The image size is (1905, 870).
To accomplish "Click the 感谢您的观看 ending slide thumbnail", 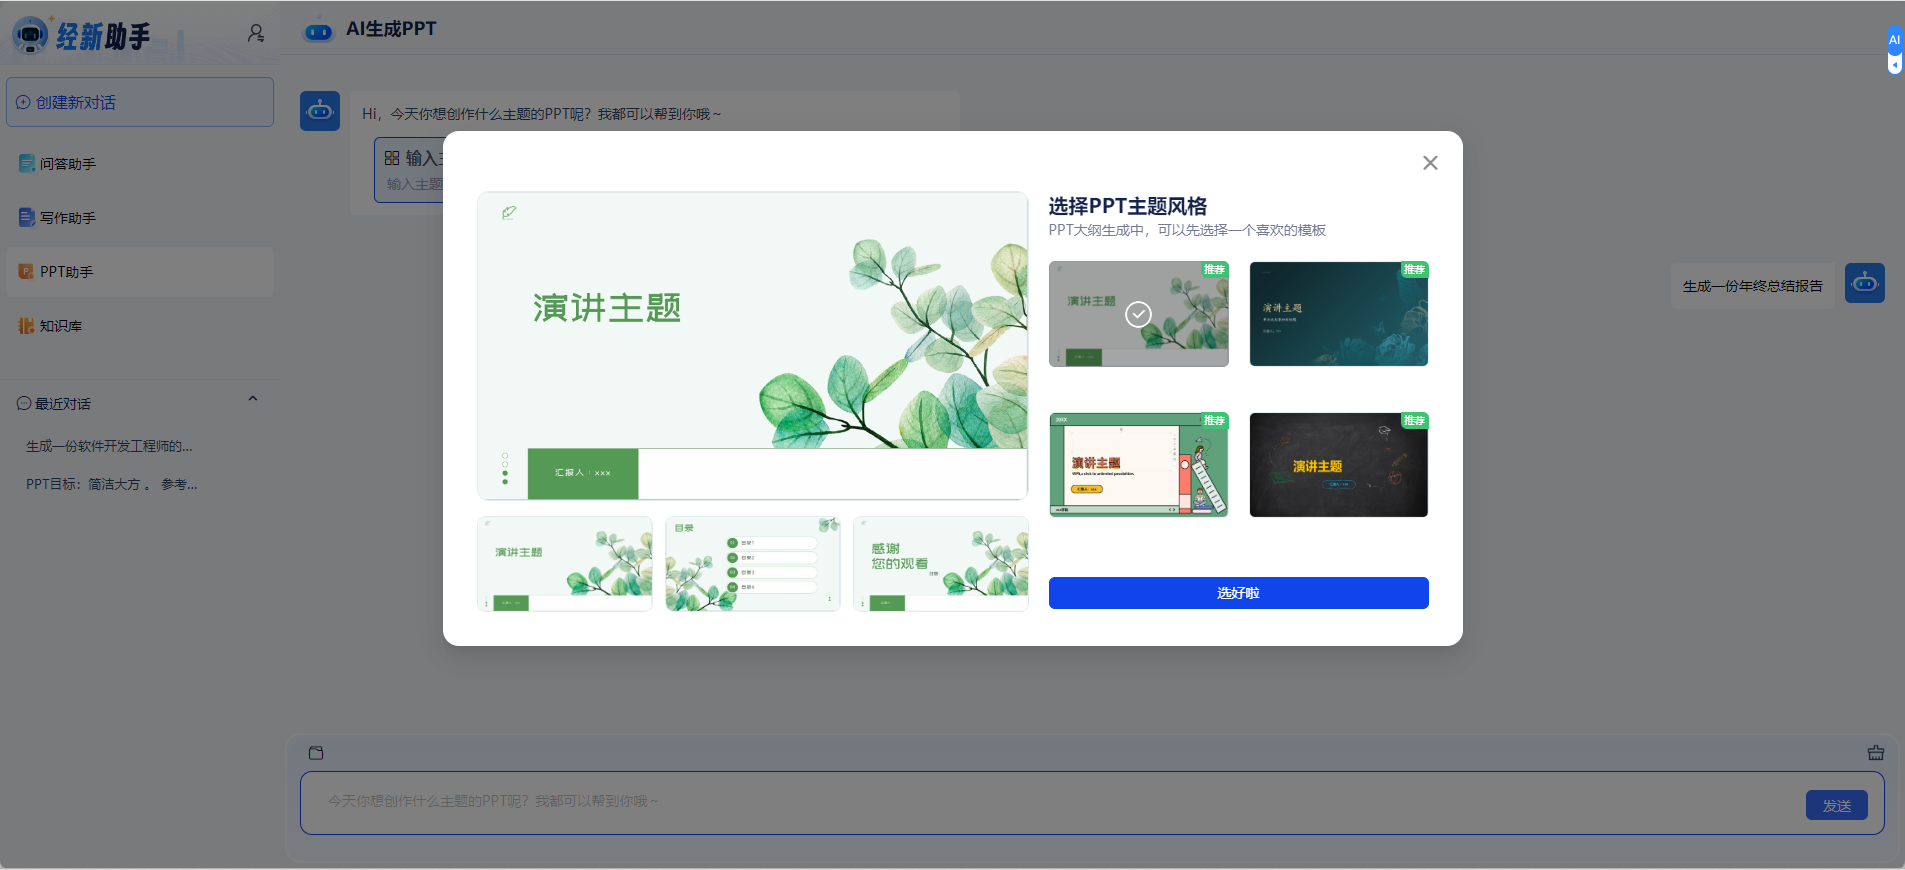I will 941,564.
